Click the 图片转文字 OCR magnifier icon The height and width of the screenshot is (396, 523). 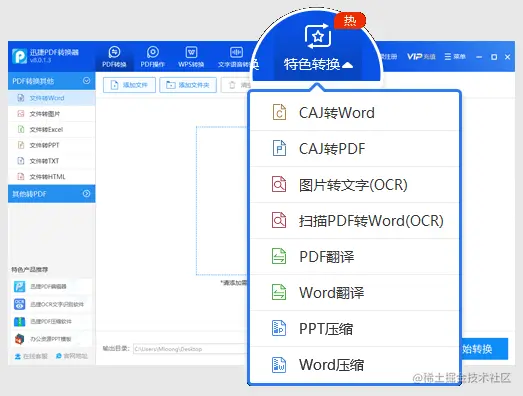(279, 184)
